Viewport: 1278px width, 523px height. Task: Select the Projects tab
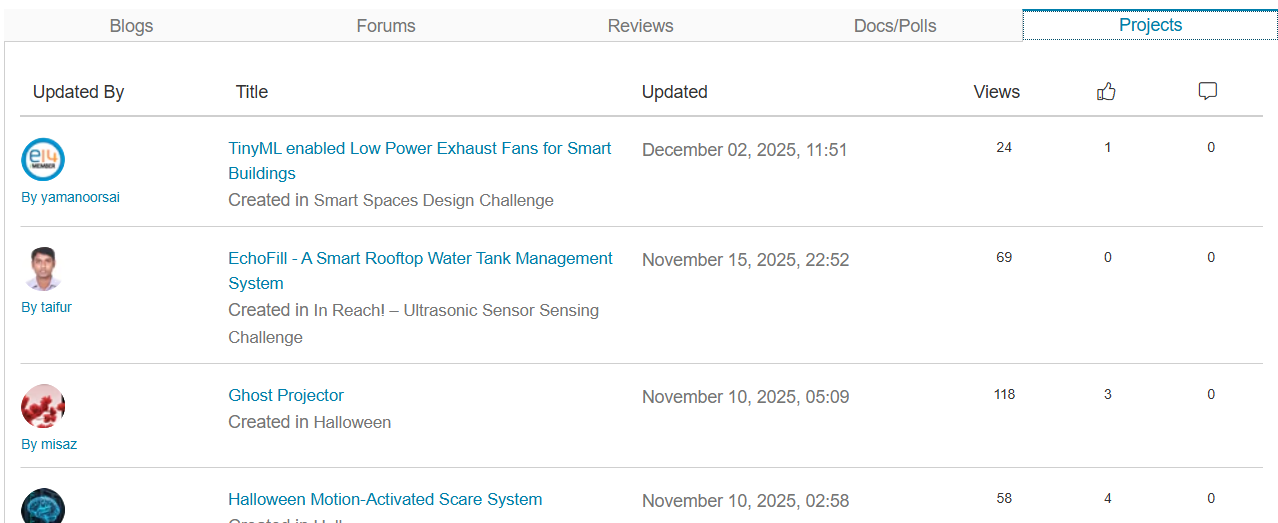click(1150, 26)
